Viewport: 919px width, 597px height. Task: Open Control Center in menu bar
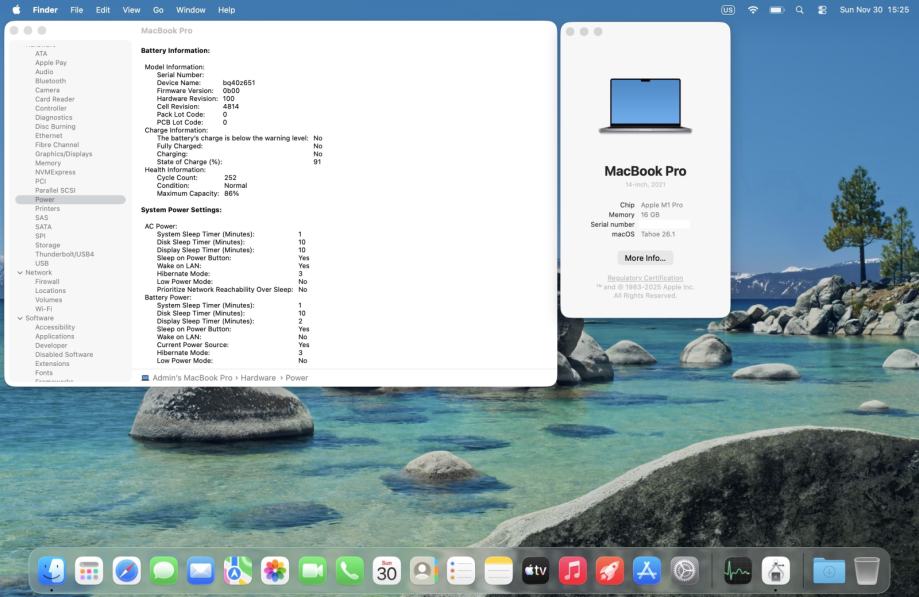tap(822, 10)
